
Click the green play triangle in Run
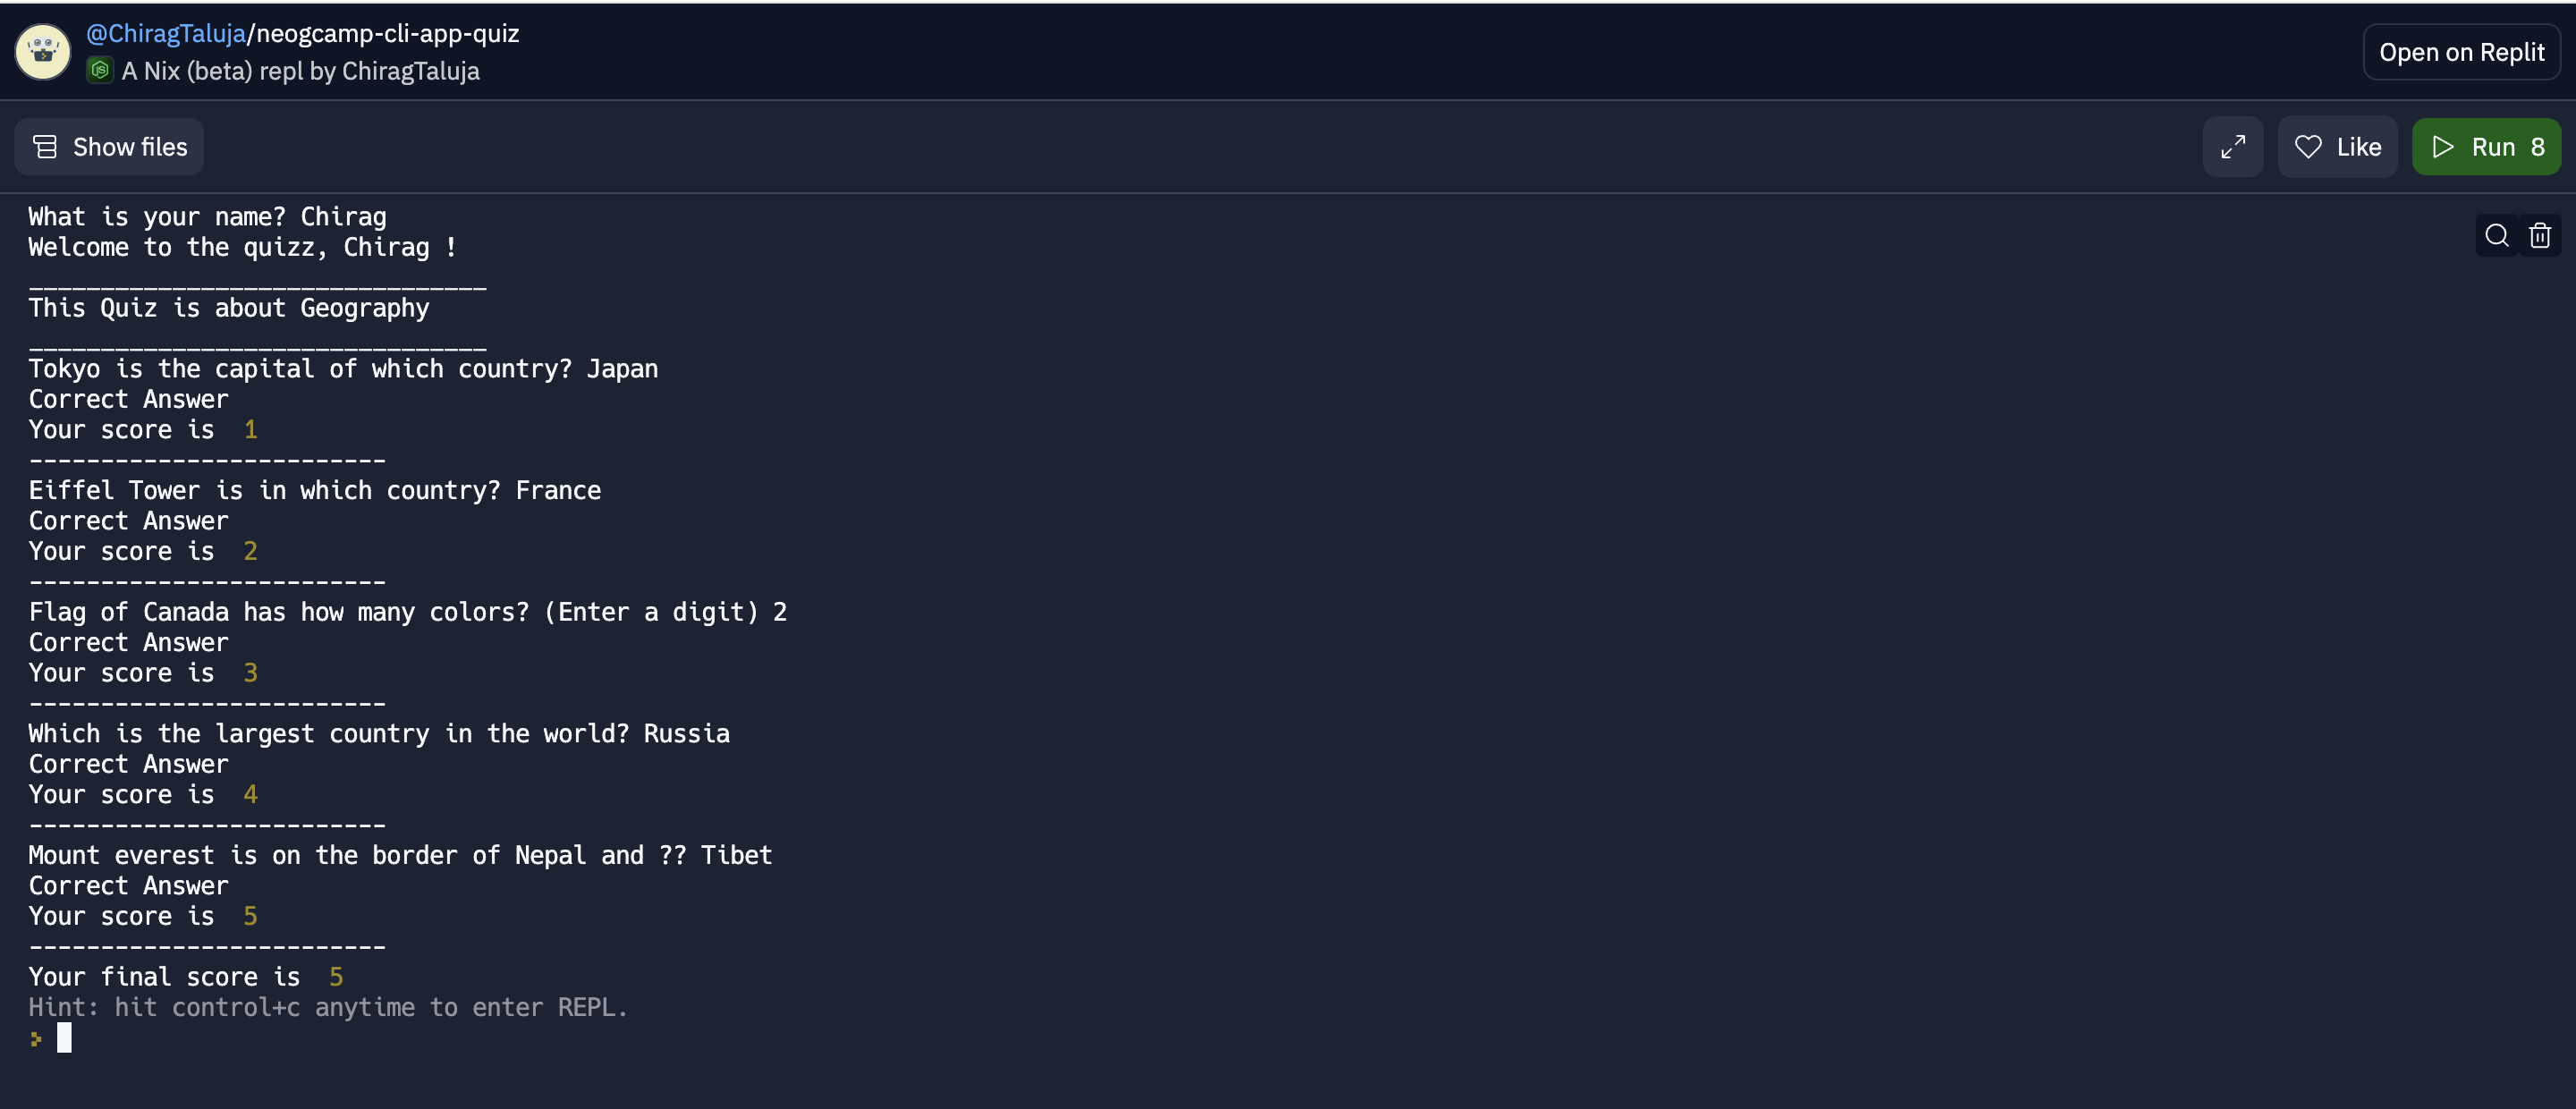2442,146
